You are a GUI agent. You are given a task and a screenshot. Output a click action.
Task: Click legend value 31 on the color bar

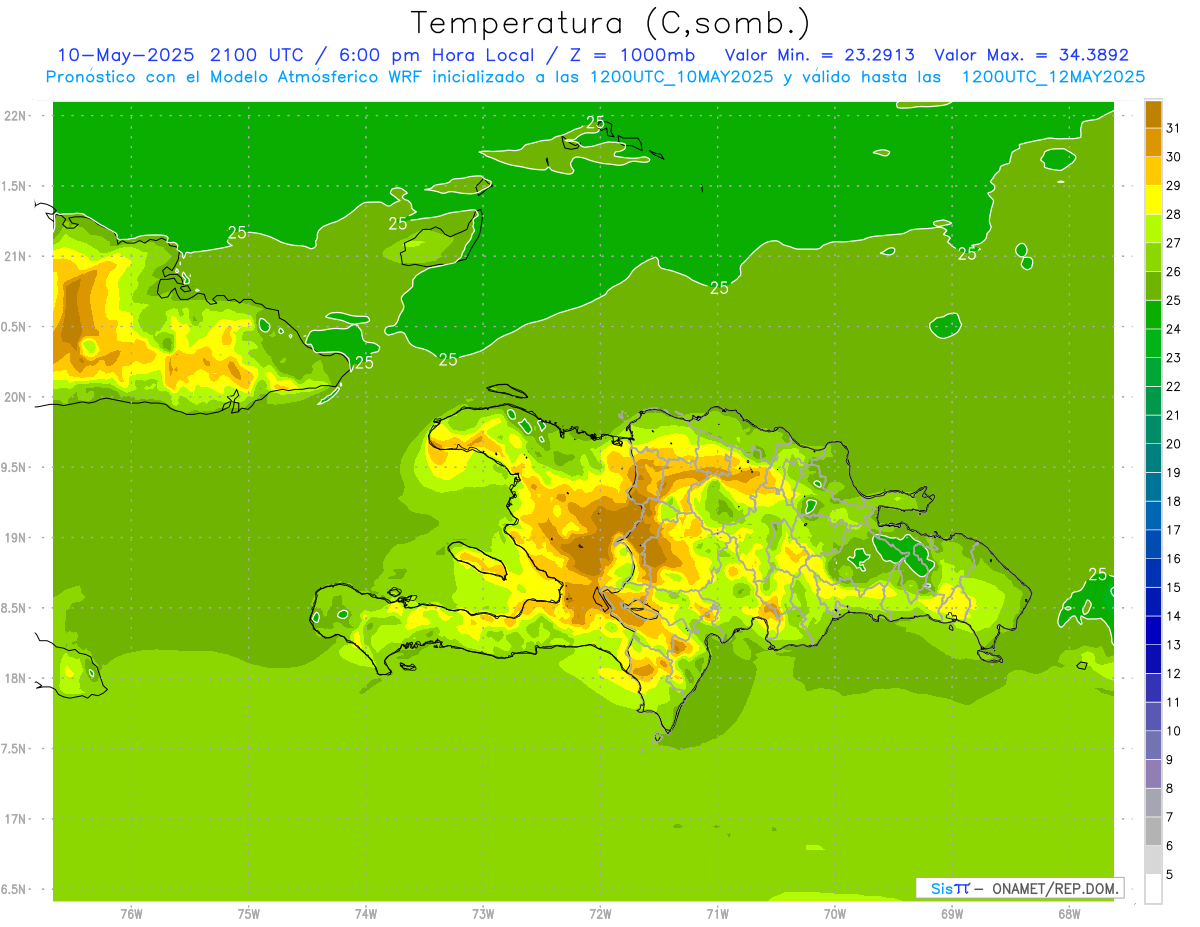1173,128
